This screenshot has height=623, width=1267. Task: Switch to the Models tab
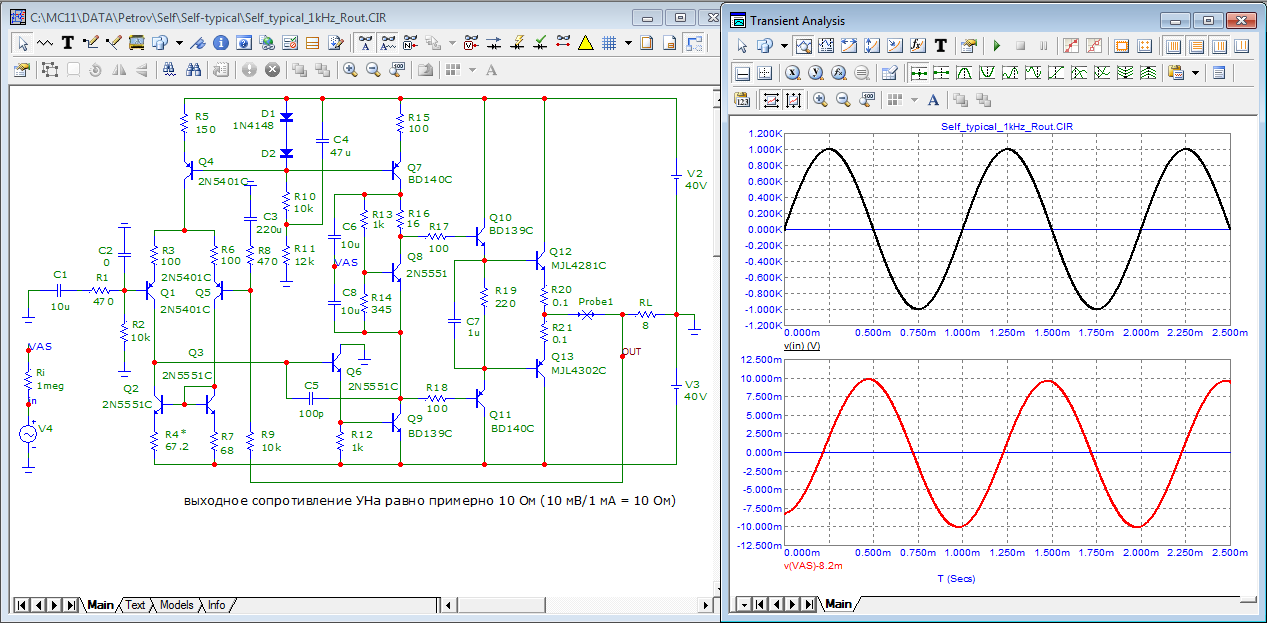point(176,605)
